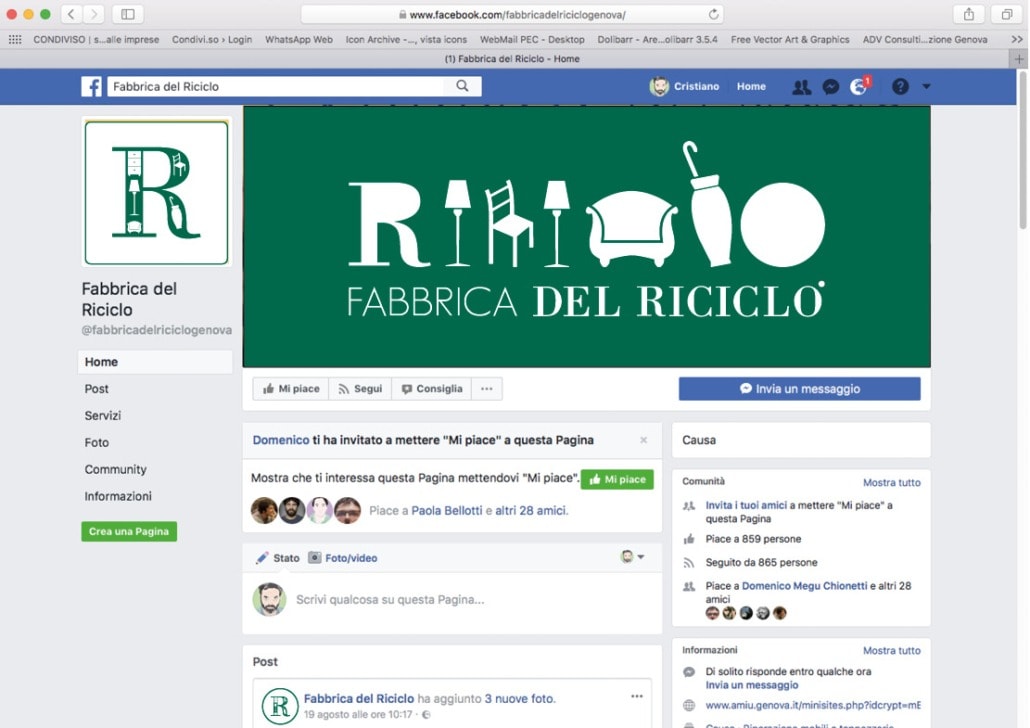
Task: Open the help question mark icon
Action: (x=900, y=87)
